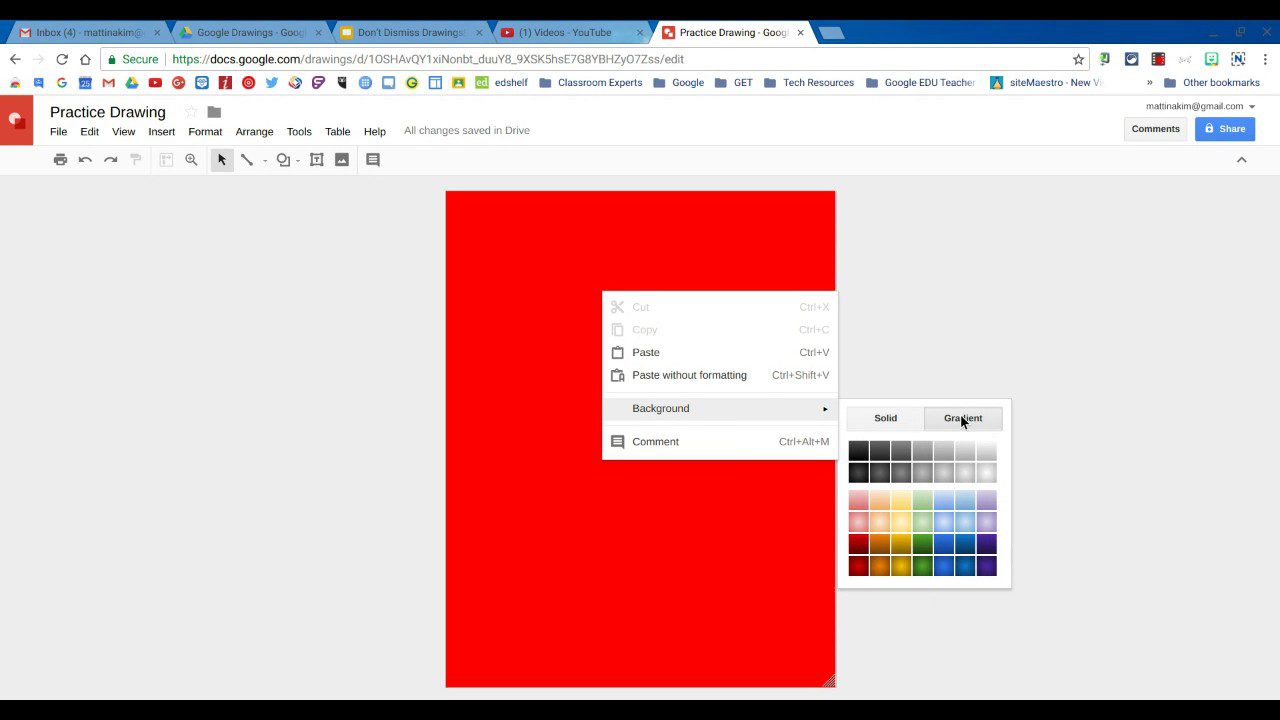Open the Classroom Experts bookmark folder

tap(591, 83)
